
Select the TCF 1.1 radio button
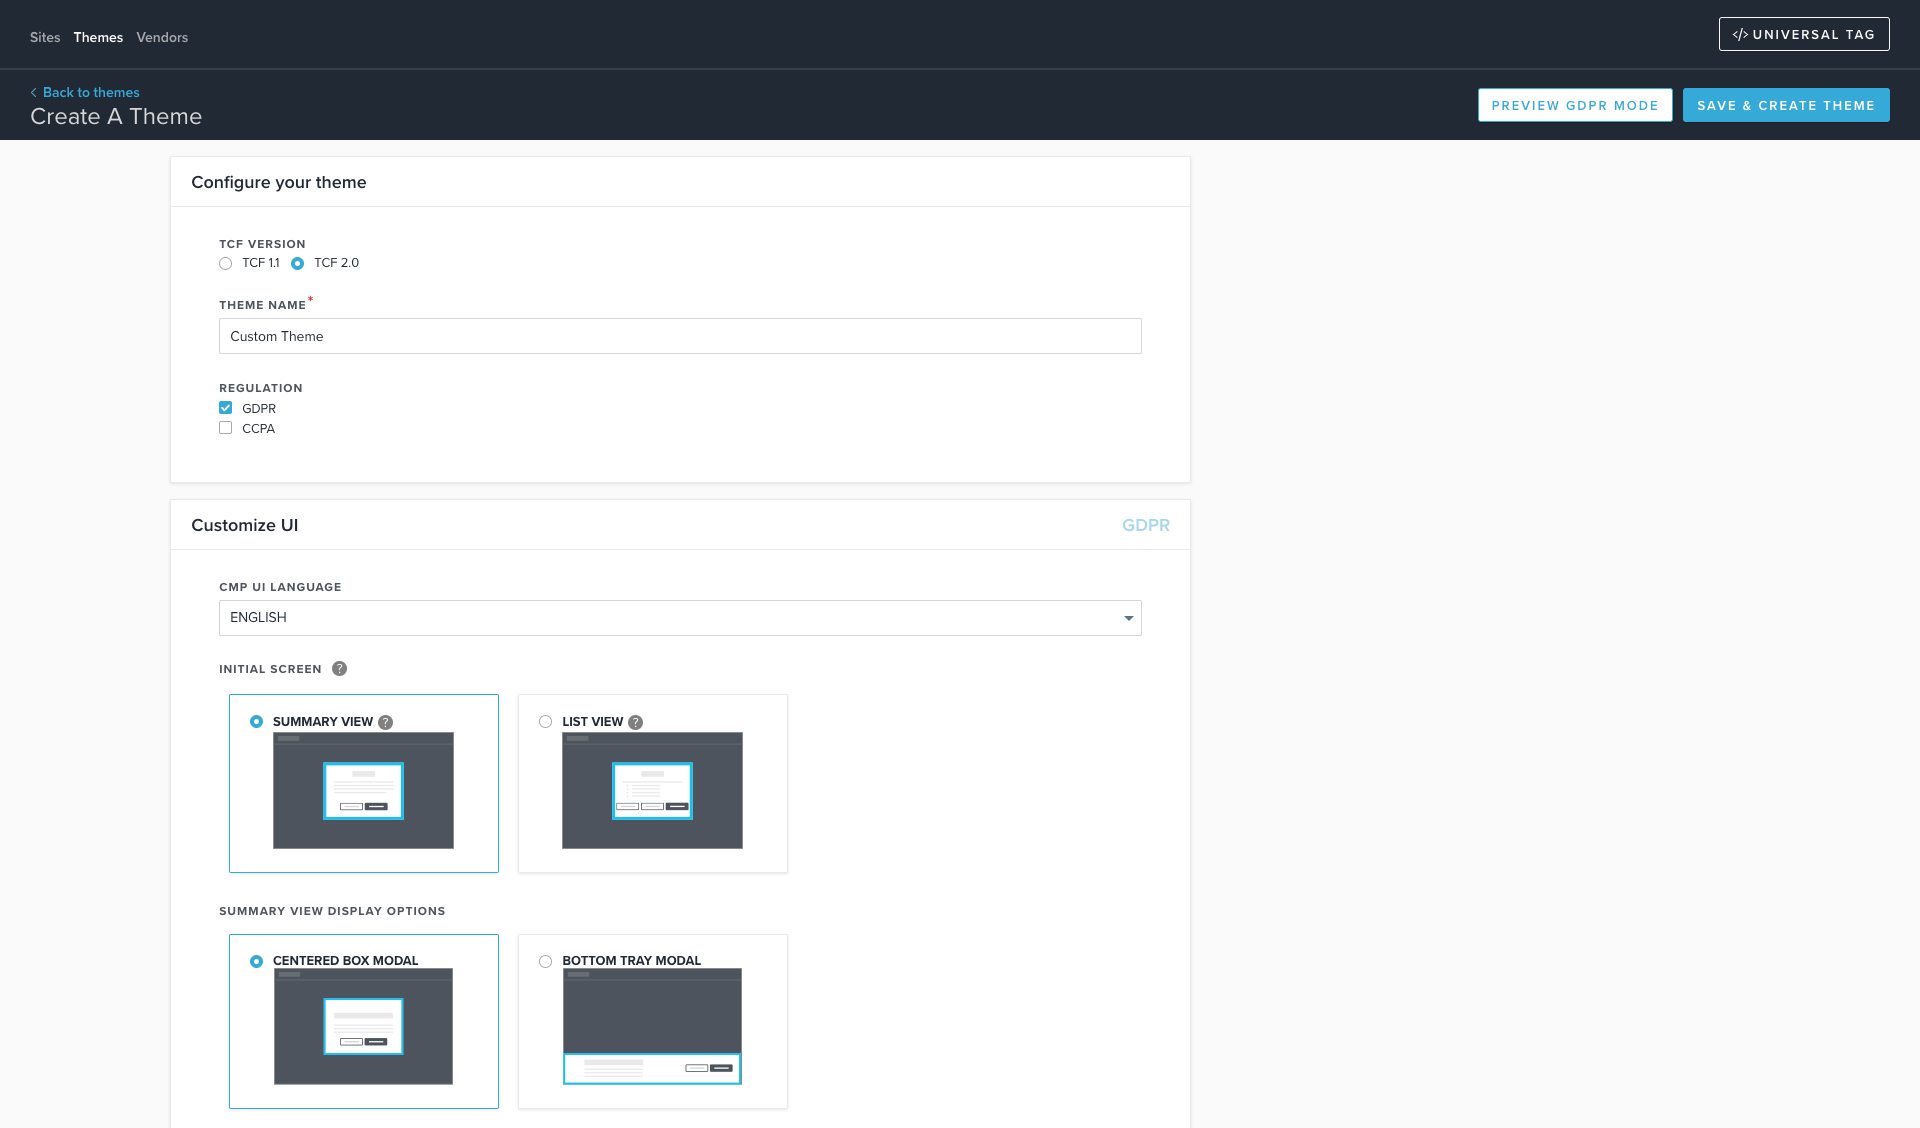226,264
